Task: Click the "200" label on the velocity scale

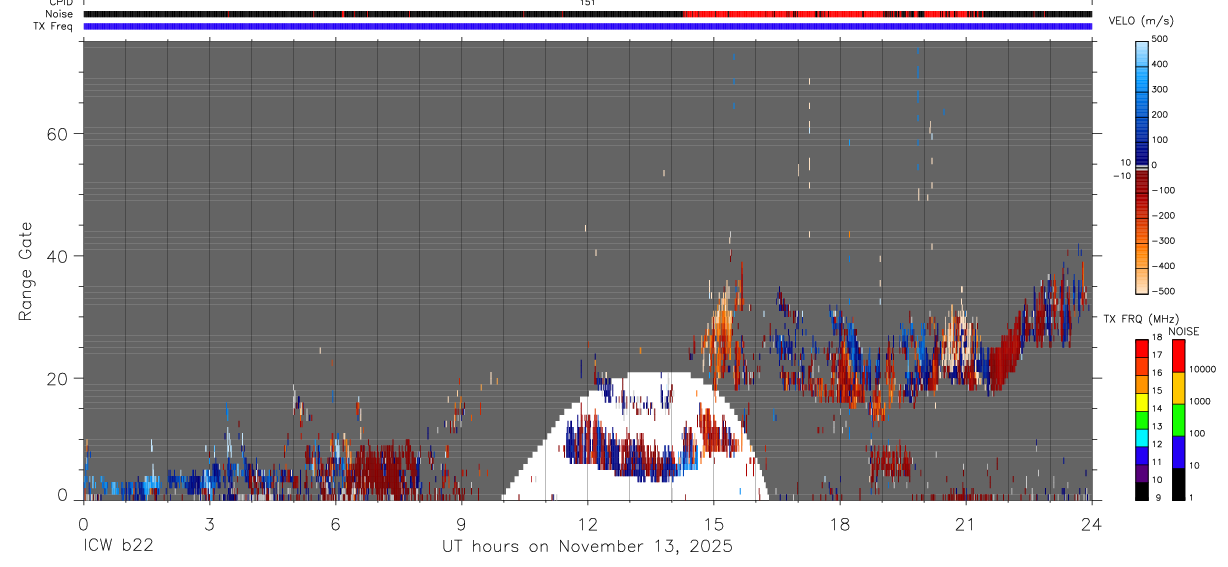Action: [x=1160, y=114]
